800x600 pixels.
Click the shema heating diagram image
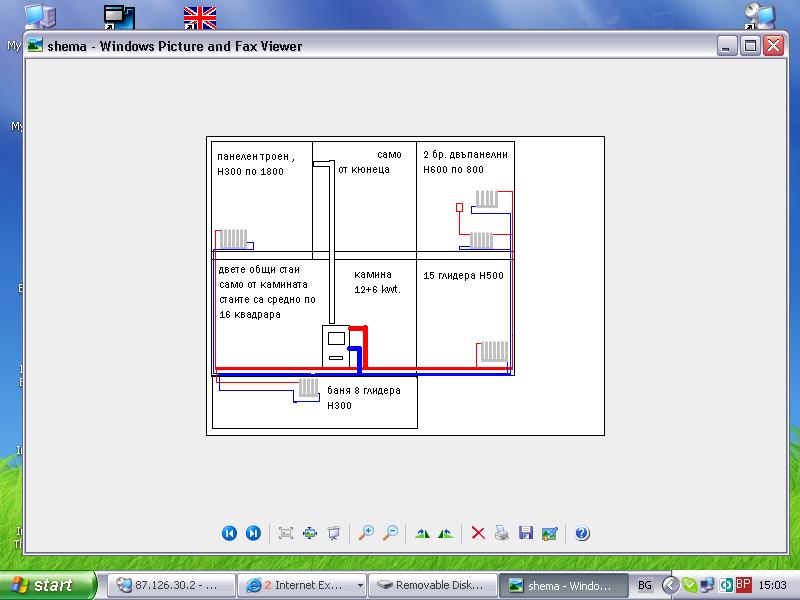pos(405,285)
